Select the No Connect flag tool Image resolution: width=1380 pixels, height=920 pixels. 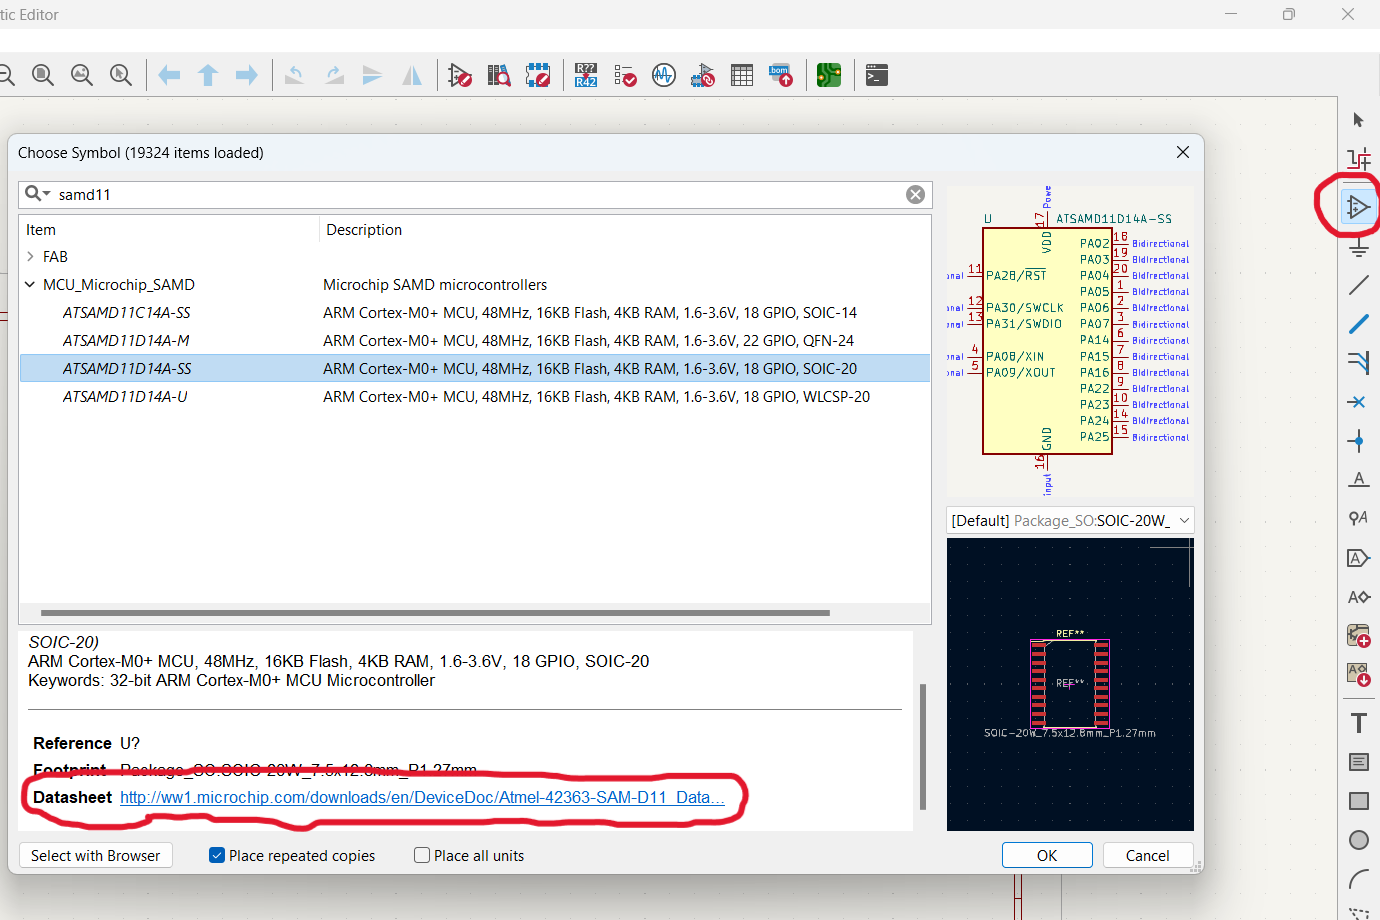coord(1358,402)
